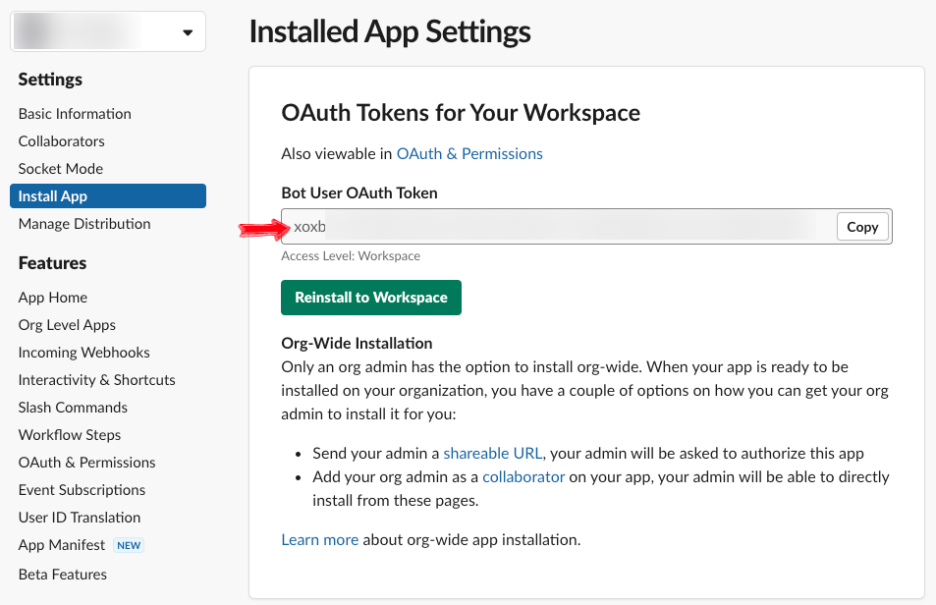Open Interactivity & Shortcuts page
The width and height of the screenshot is (936, 605).
pos(97,380)
